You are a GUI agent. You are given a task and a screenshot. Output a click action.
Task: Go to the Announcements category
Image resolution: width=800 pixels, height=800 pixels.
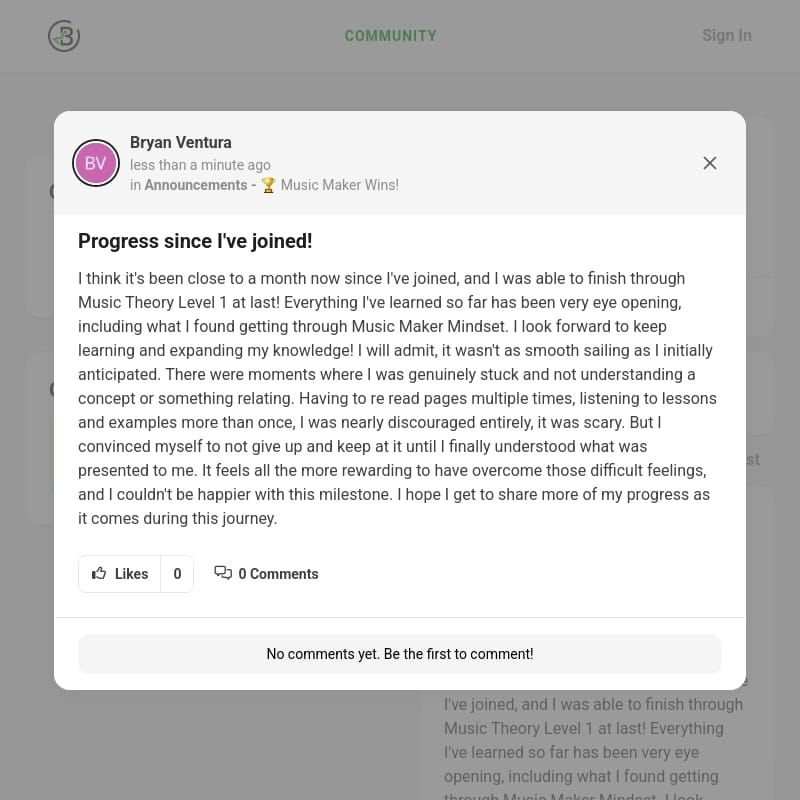(x=195, y=185)
